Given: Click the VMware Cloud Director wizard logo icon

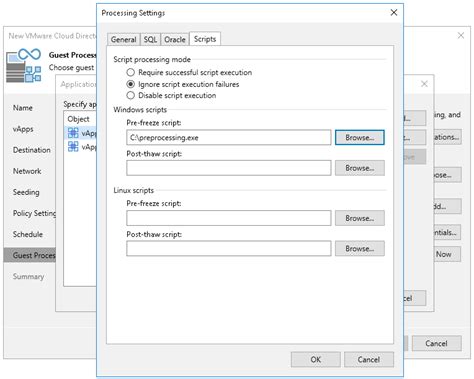Looking at the screenshot, I should pos(24,65).
